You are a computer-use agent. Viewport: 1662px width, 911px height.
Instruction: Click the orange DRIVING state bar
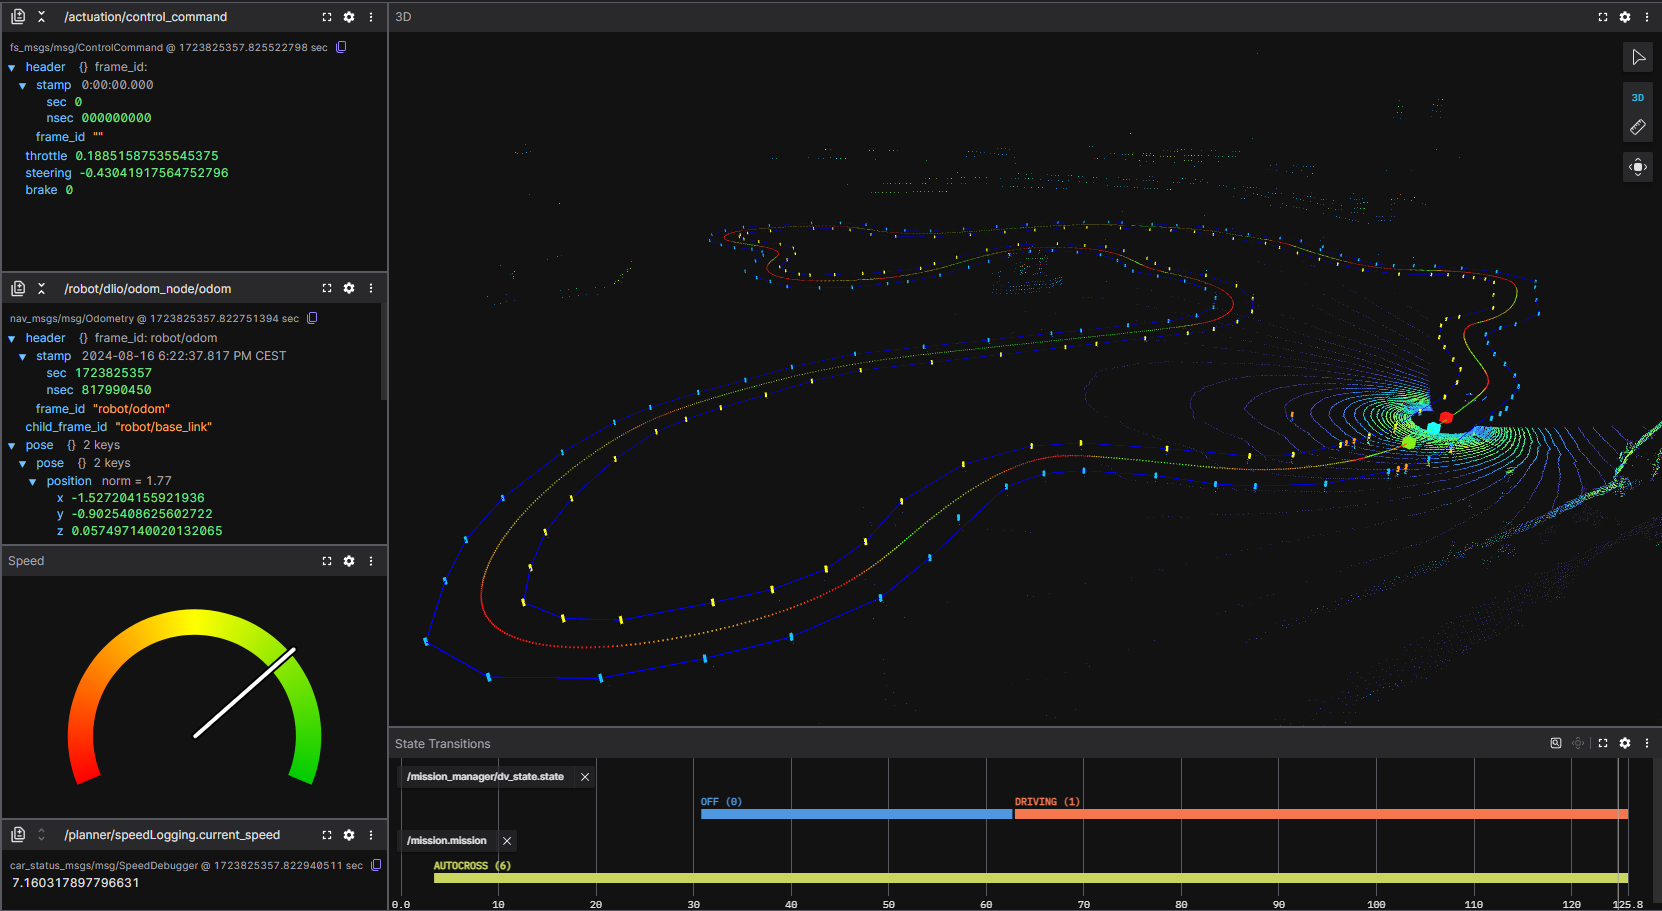click(1320, 814)
